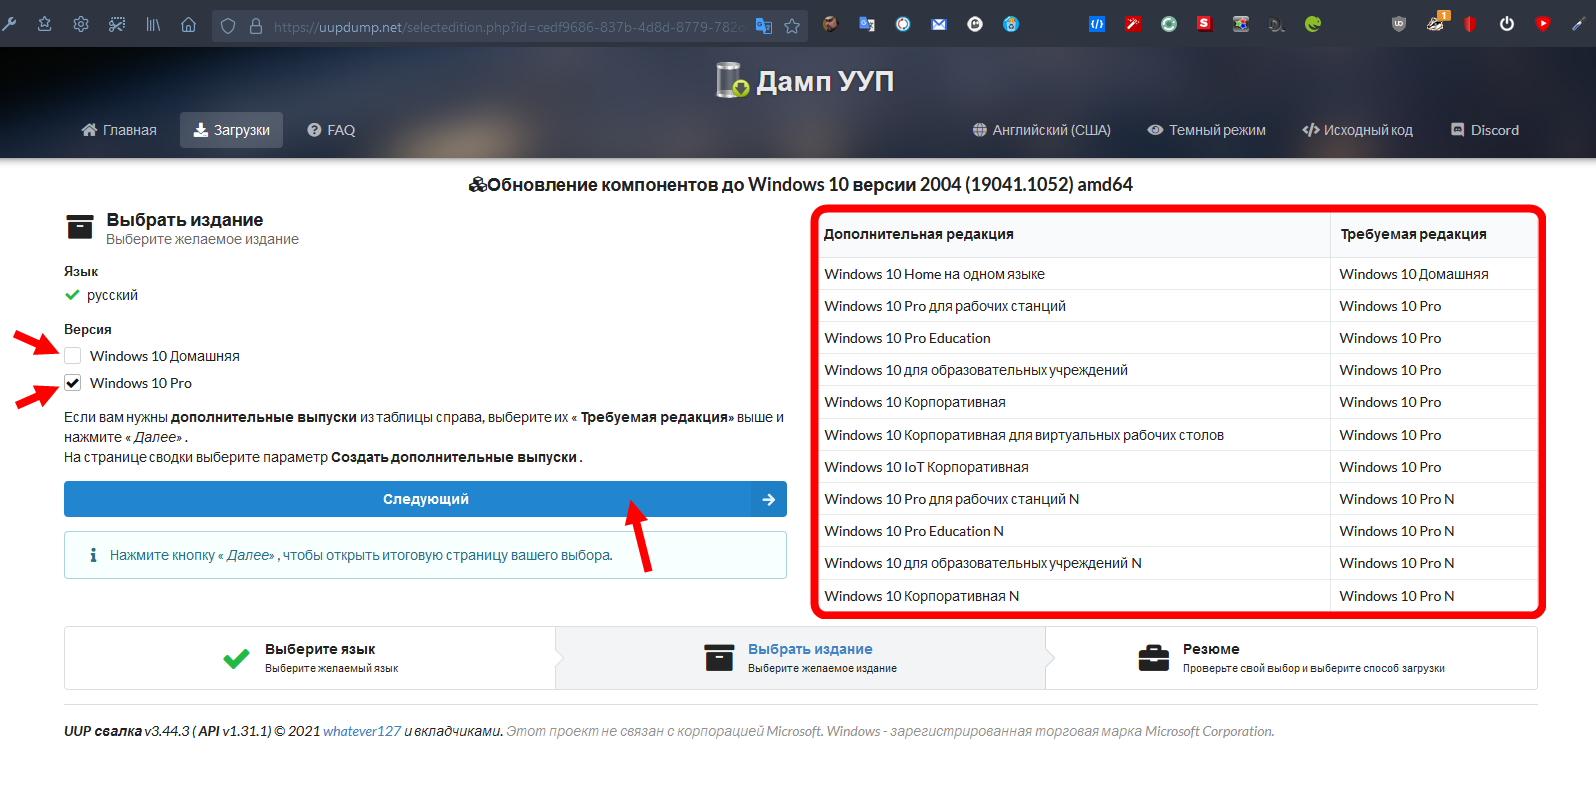Open the whatever127 author link
The height and width of the screenshot is (785, 1596).
tap(362, 731)
